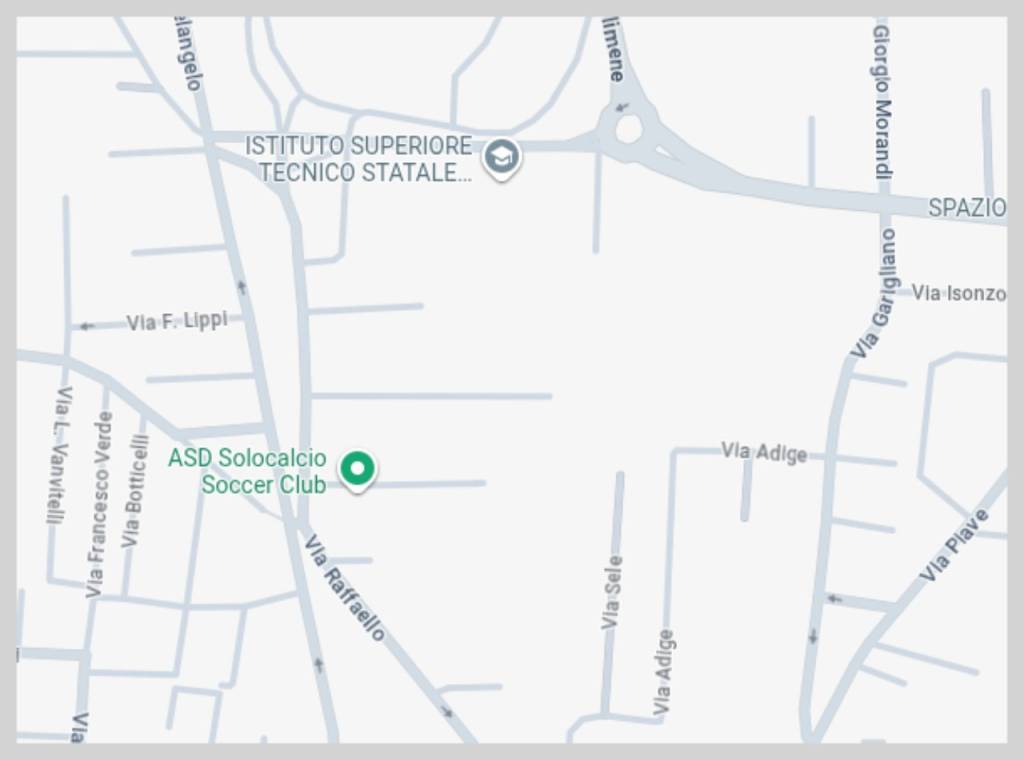Click the Via Piave street label
The image size is (1024, 760).
coord(954,546)
